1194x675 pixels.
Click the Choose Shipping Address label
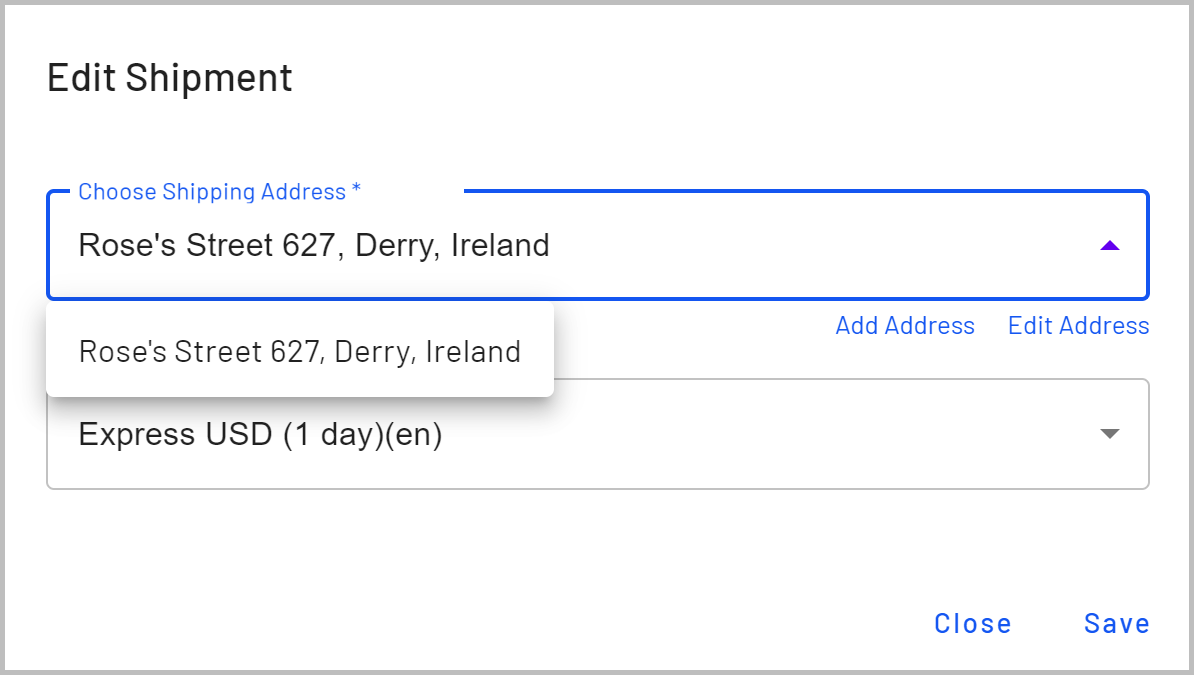[x=212, y=192]
